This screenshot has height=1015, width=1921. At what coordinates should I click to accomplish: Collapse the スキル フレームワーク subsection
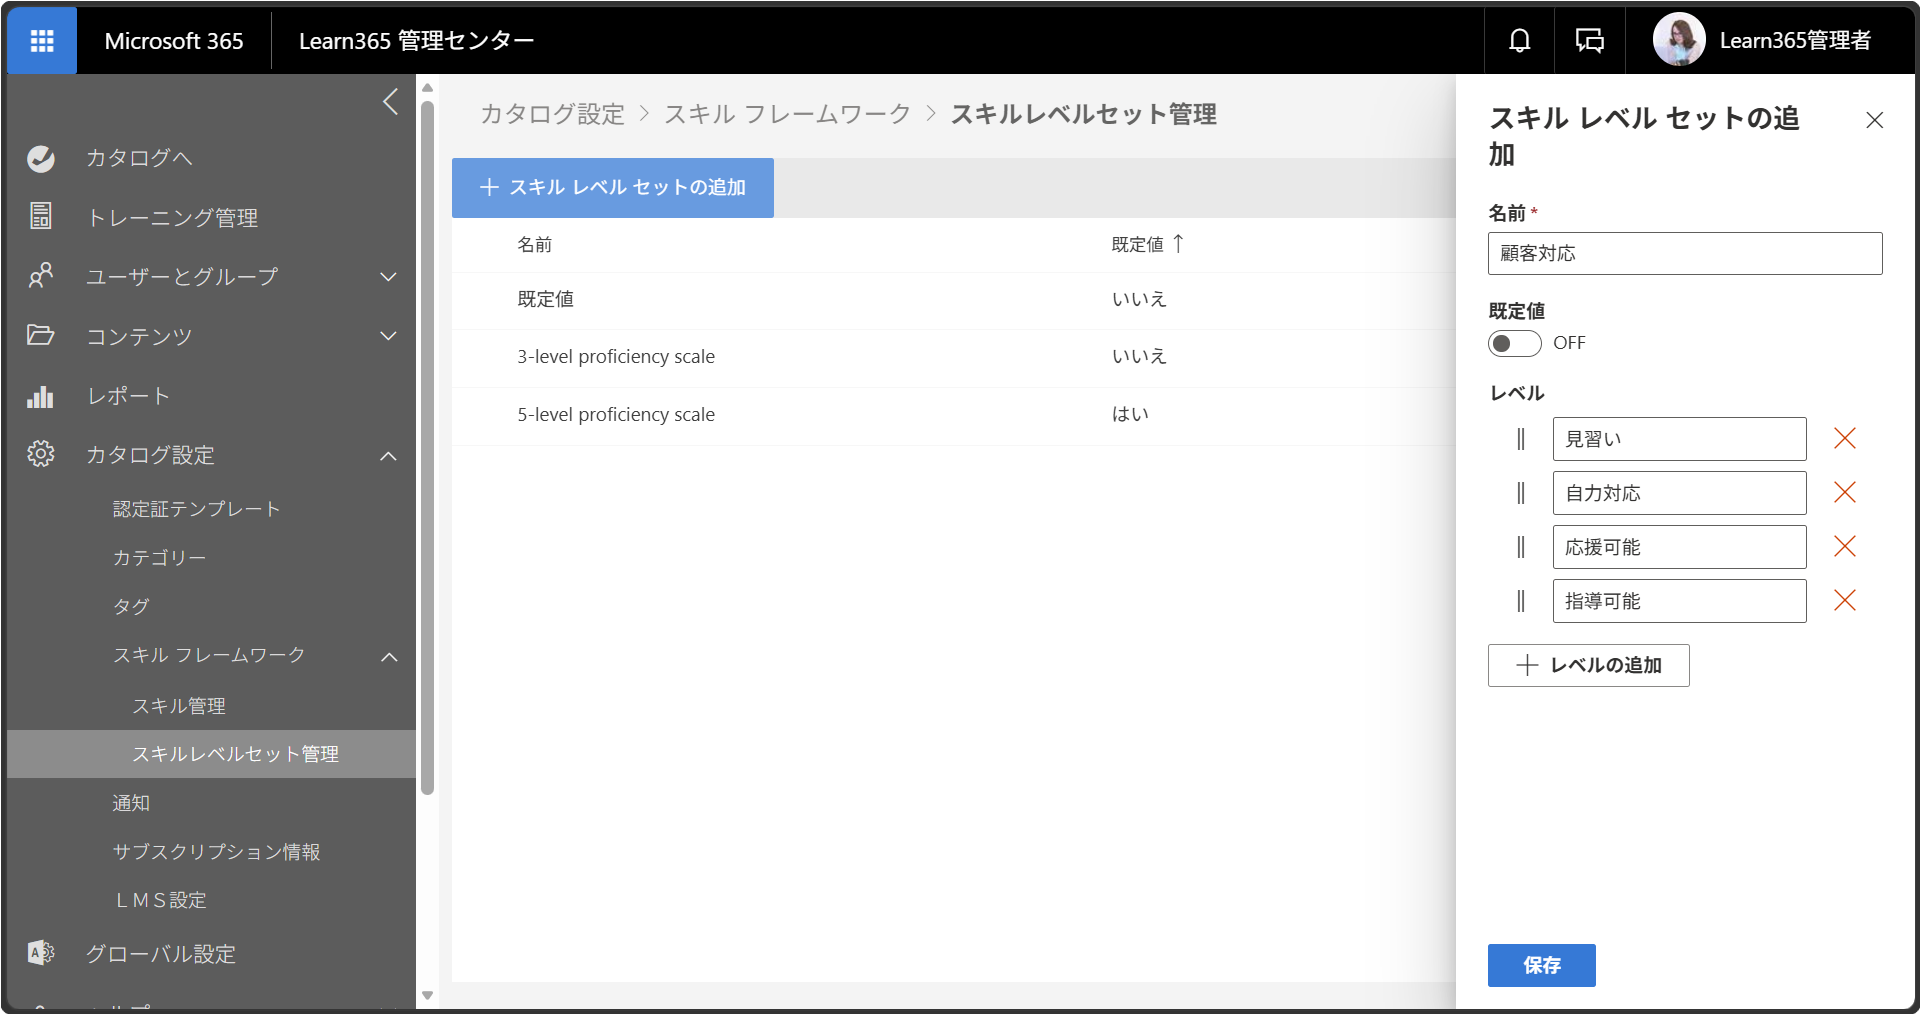tap(389, 656)
